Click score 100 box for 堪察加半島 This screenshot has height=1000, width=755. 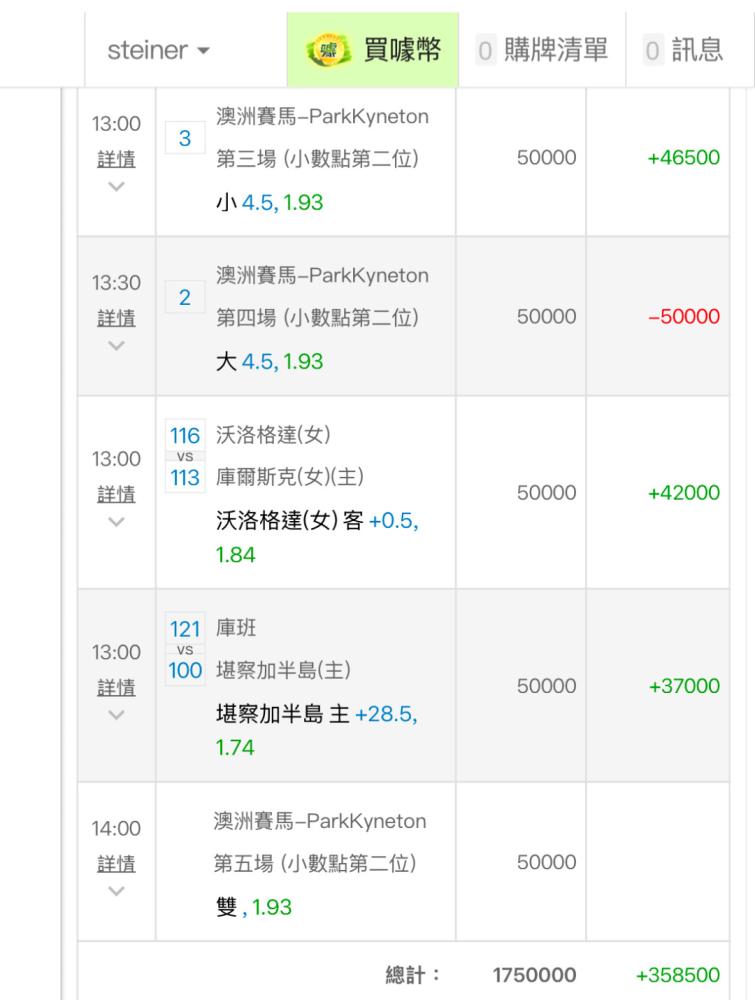click(x=185, y=670)
